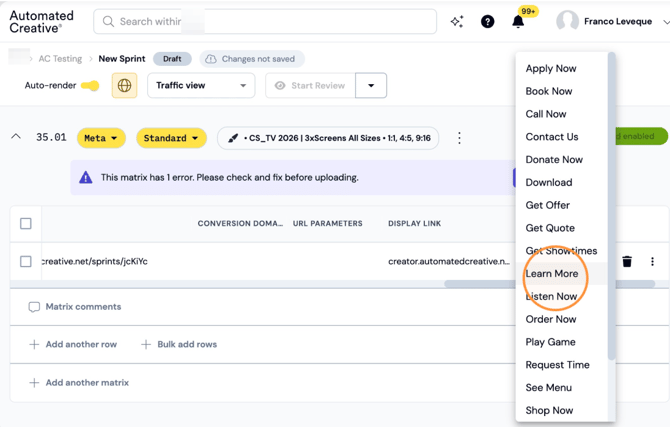Click the Start Review button
This screenshot has width=670, height=427.
coord(310,85)
